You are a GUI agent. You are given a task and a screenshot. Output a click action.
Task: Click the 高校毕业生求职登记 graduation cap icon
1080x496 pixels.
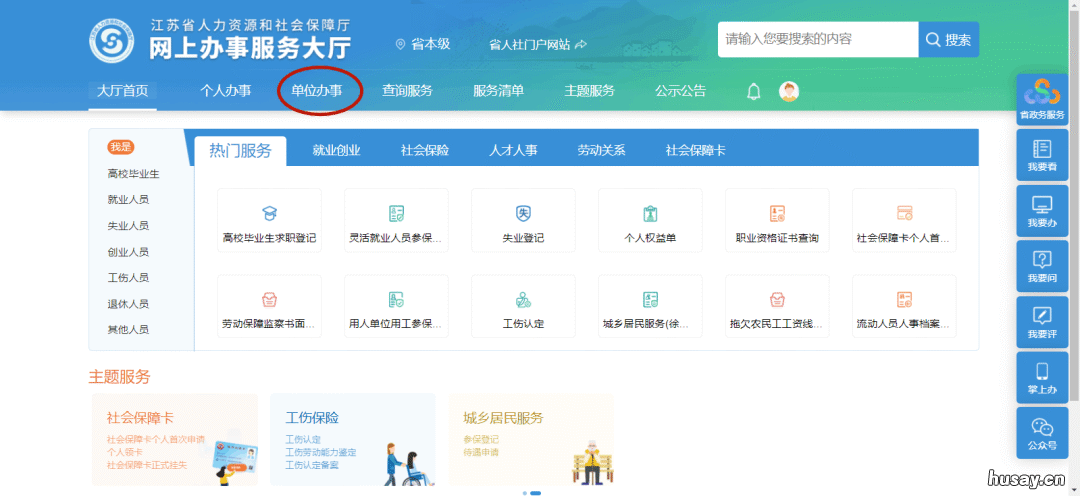(x=269, y=213)
